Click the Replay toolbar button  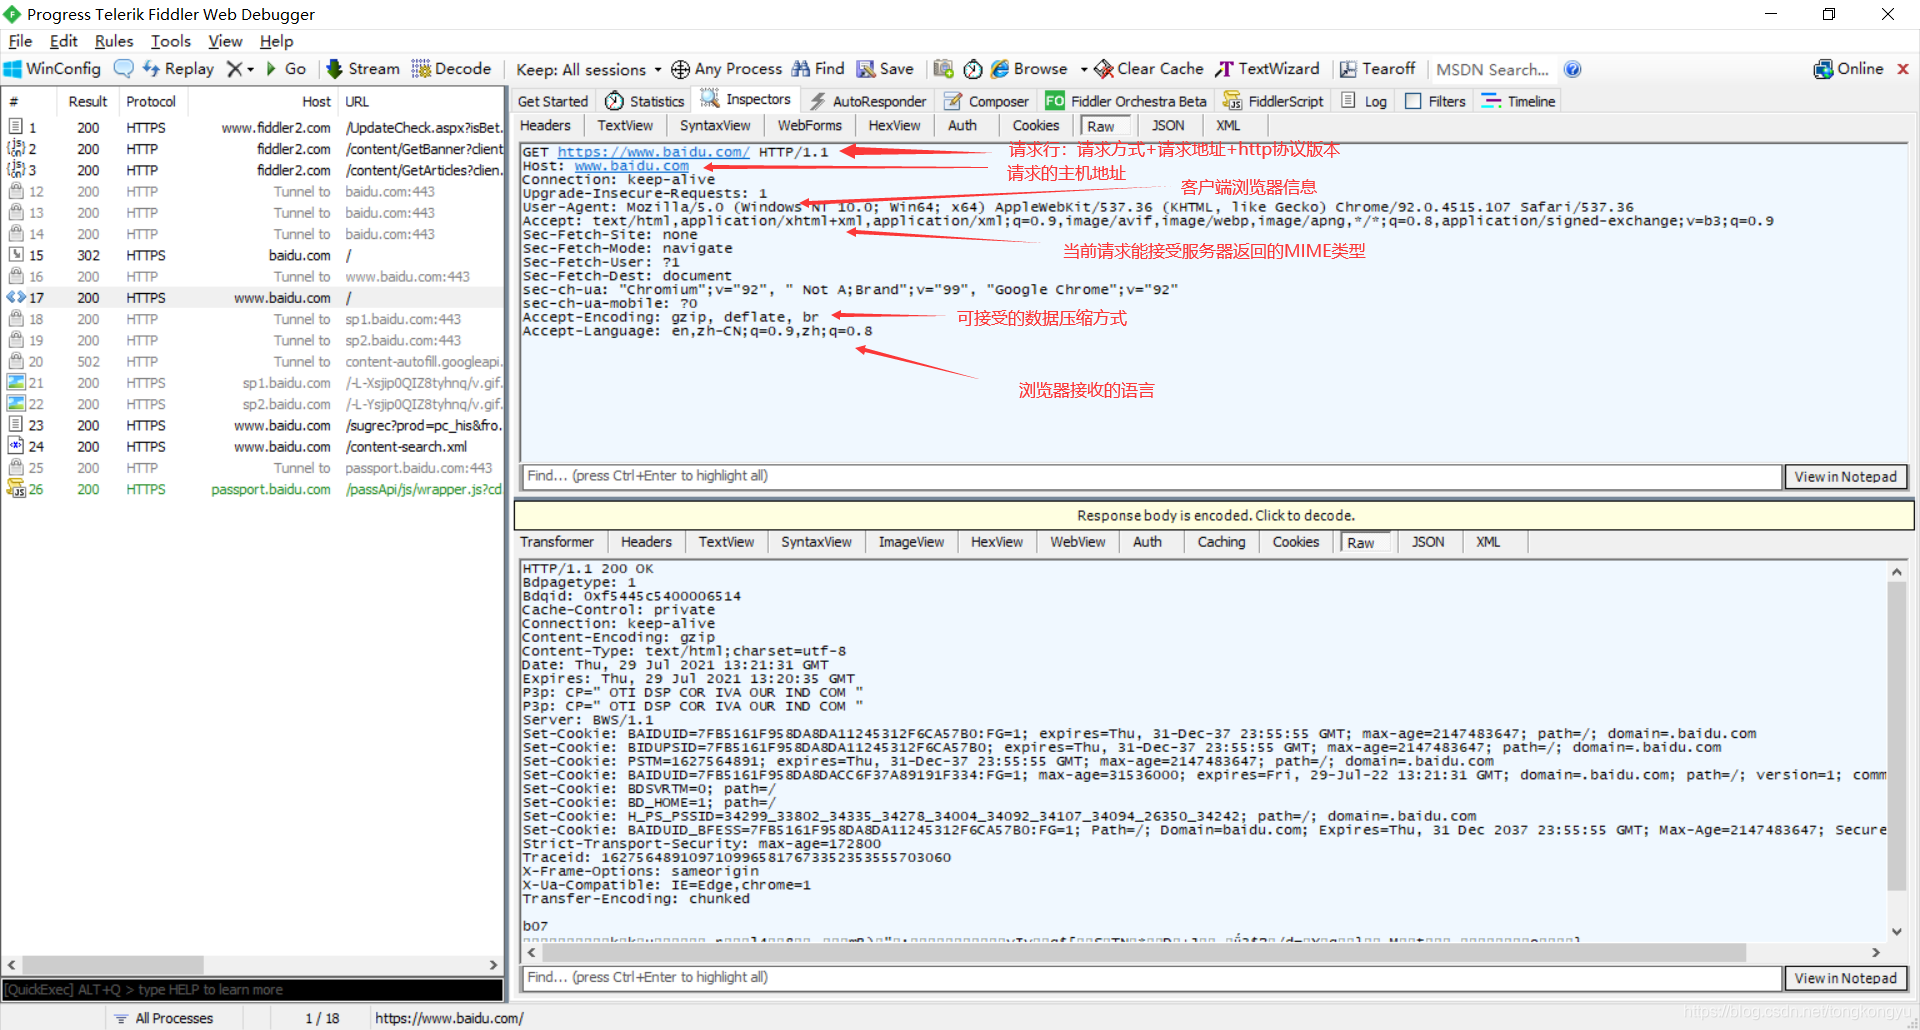click(x=178, y=69)
